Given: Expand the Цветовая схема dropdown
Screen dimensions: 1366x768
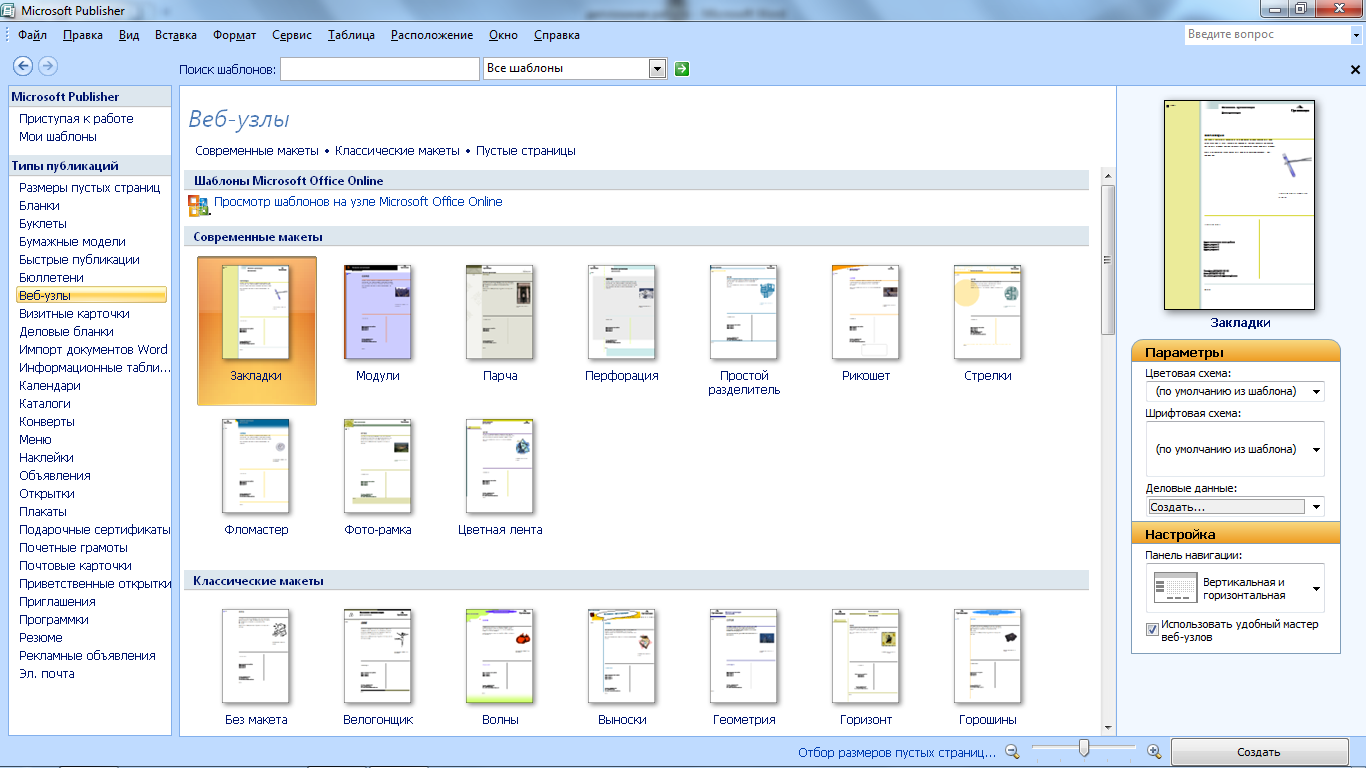Looking at the screenshot, I should (x=1317, y=392).
